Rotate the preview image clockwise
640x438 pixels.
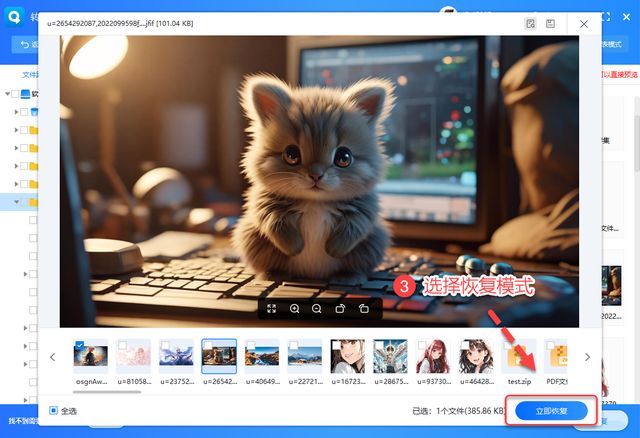tap(340, 309)
